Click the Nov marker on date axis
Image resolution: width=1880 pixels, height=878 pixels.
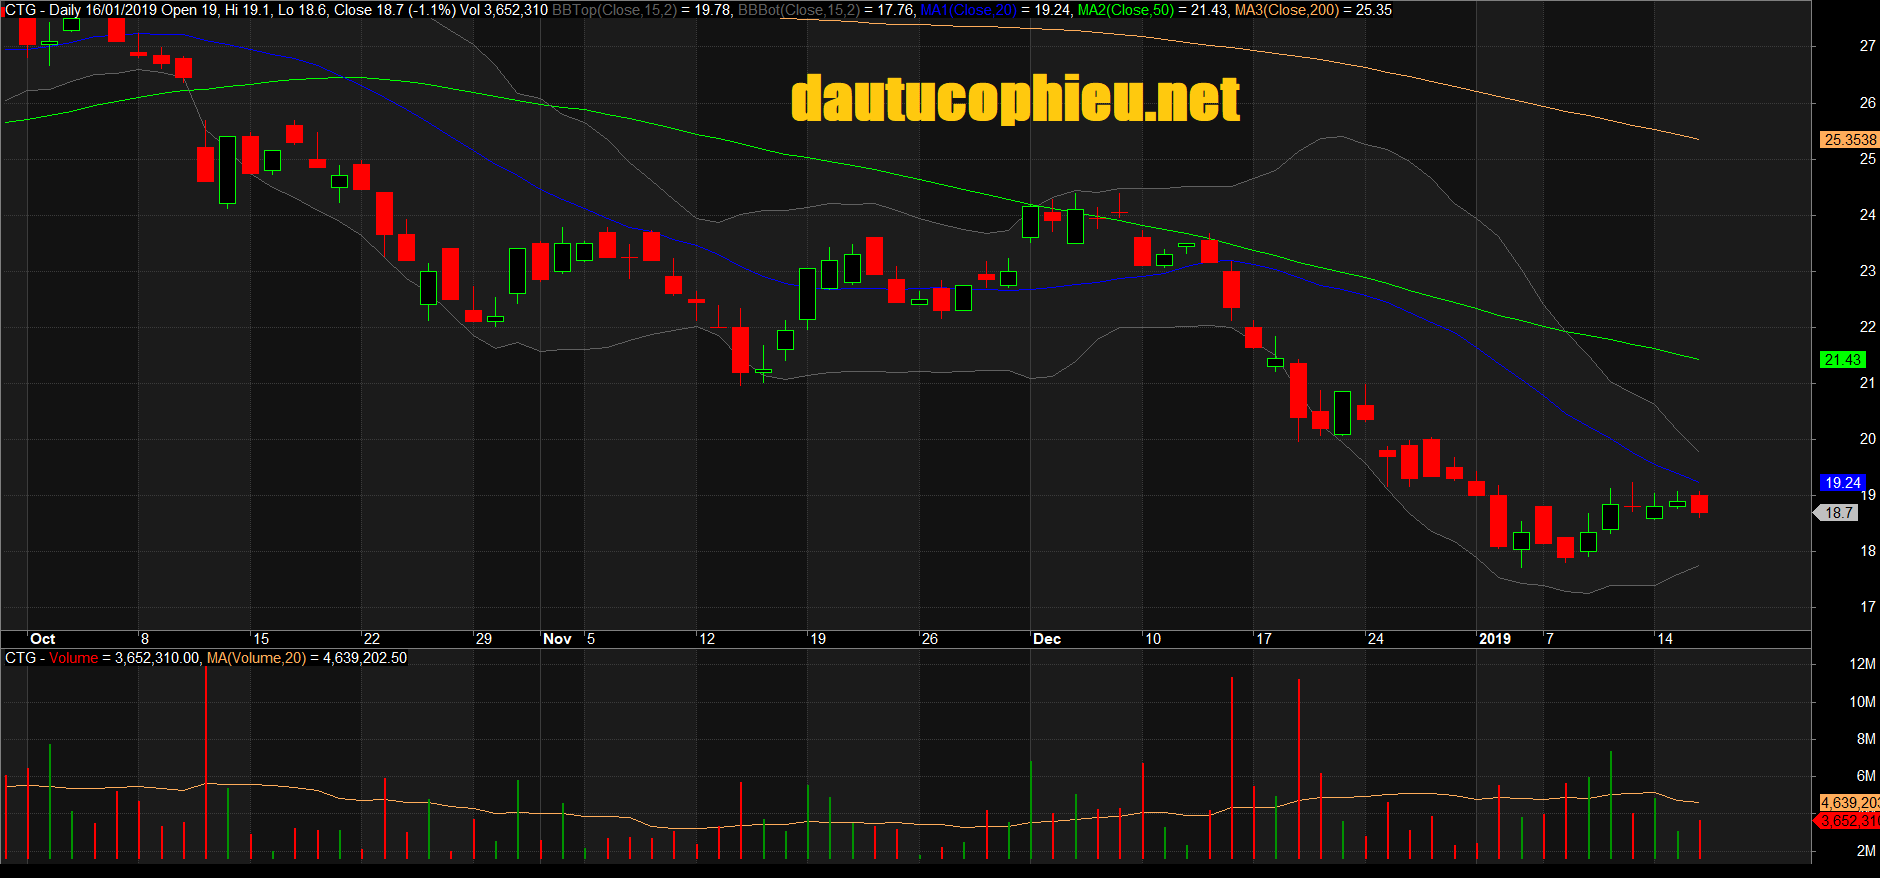[557, 639]
